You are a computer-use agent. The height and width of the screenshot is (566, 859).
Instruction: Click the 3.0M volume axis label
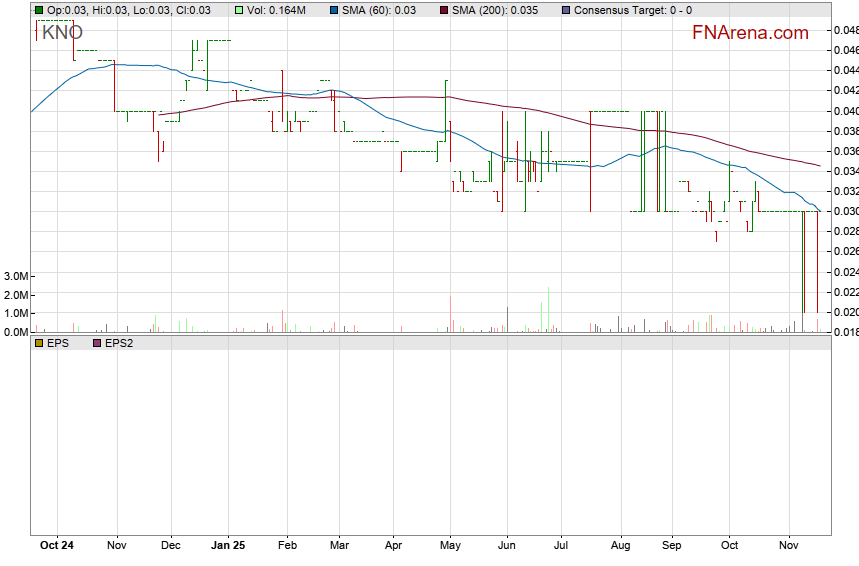14,276
